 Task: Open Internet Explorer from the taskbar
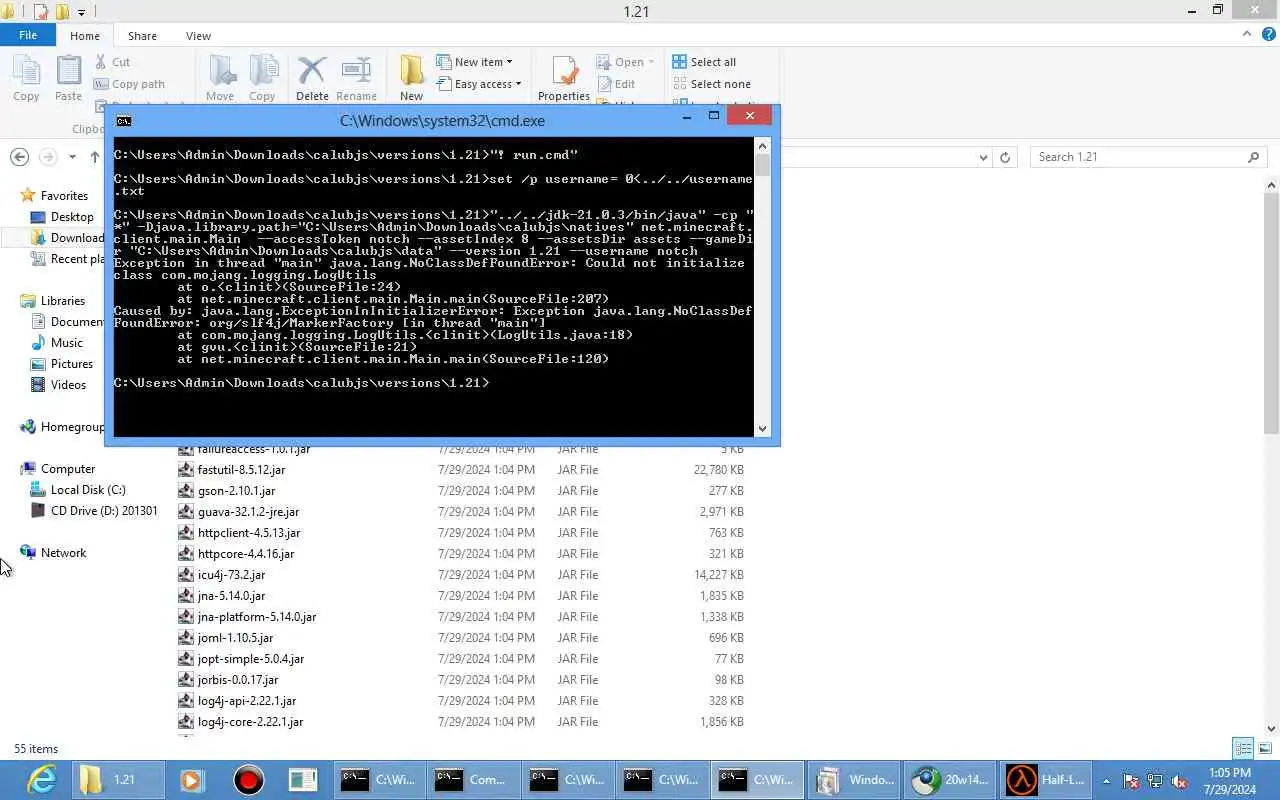tap(42, 780)
